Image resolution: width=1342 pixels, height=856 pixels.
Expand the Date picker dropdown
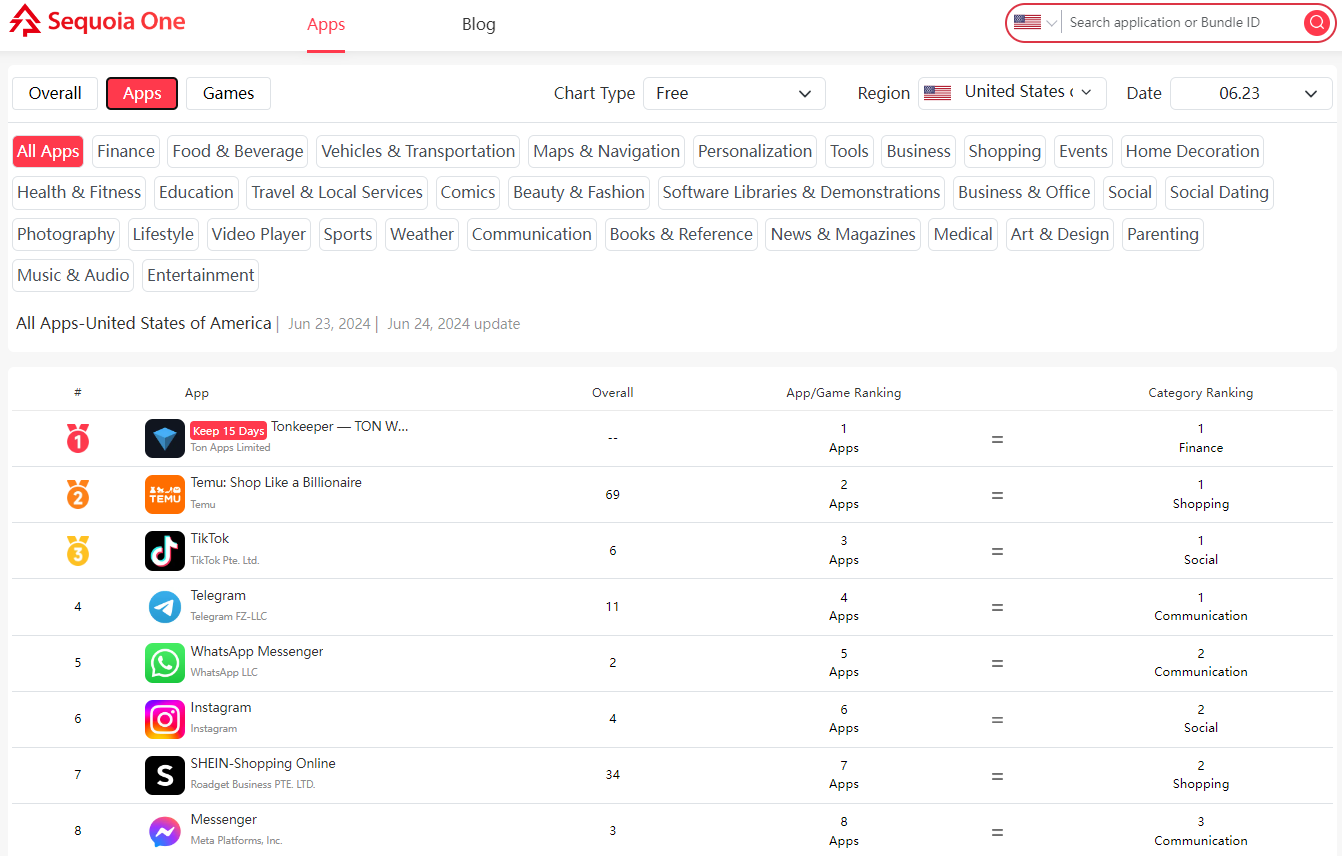pyautogui.click(x=1251, y=92)
